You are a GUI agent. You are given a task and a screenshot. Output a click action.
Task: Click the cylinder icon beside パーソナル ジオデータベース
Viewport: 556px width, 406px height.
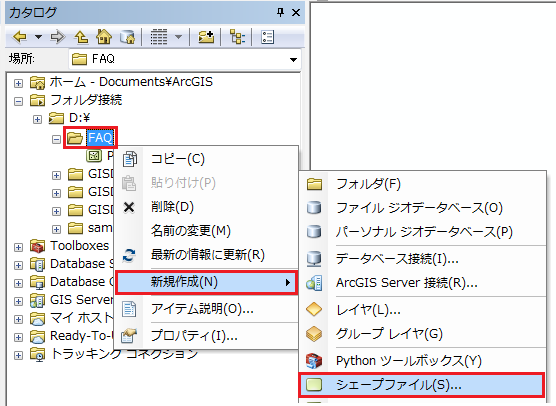pos(314,232)
